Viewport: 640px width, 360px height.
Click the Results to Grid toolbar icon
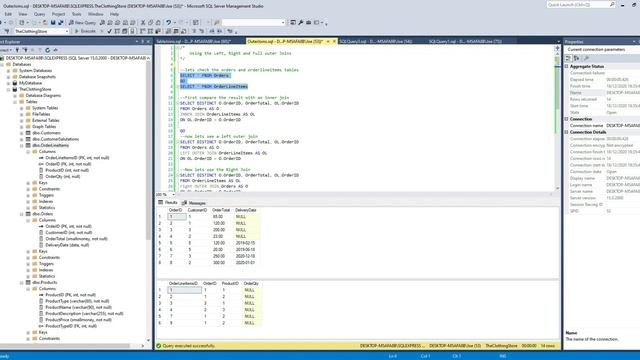(176, 31)
